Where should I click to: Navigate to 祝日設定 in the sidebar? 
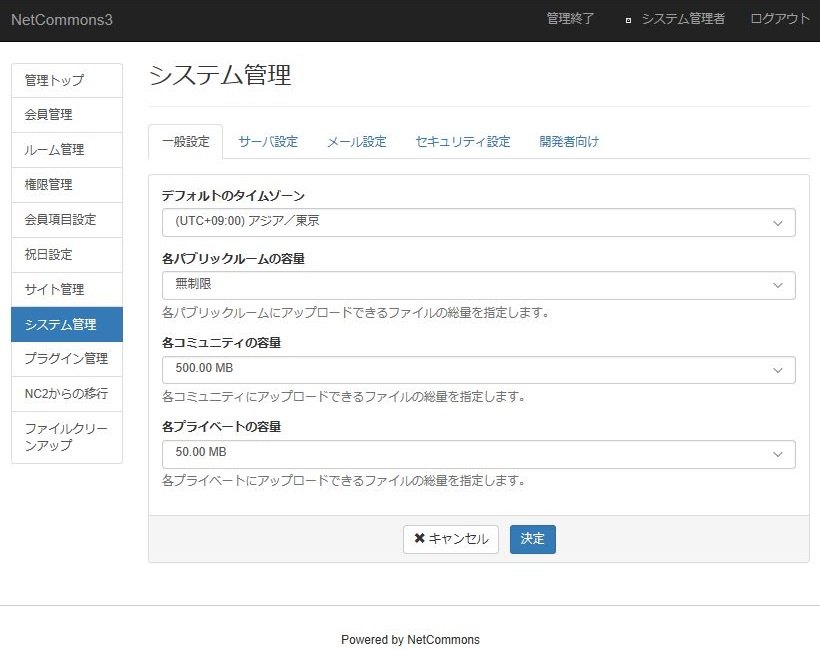click(x=67, y=254)
